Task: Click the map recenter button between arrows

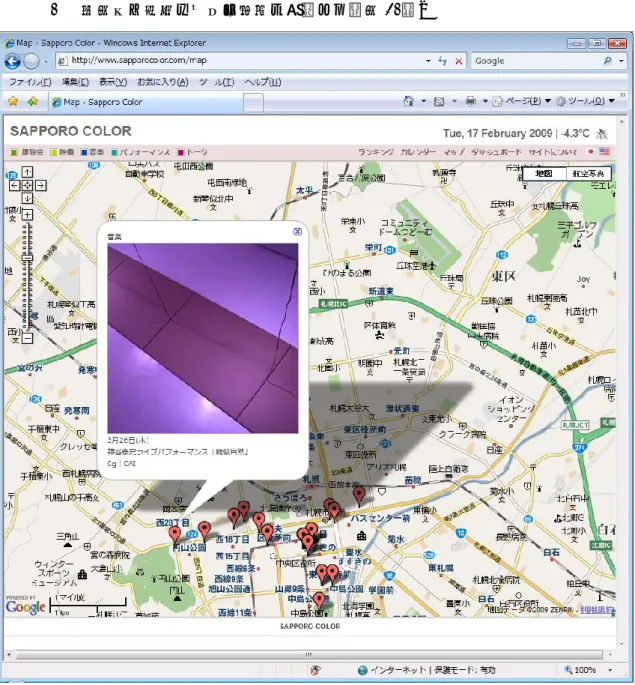Action: 27,186
